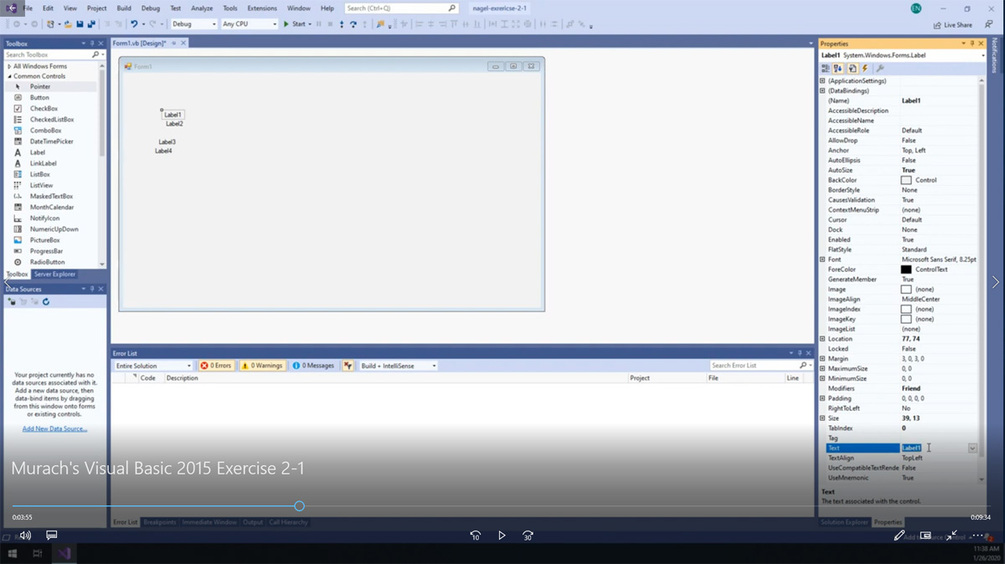Click the Save All toolbar icon
Screen dimensions: 1005x564
click(x=92, y=24)
